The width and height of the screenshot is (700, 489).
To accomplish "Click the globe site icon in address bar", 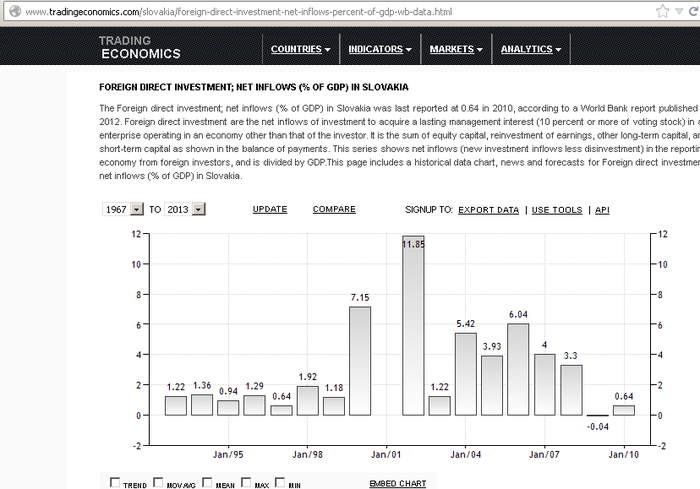I will point(15,11).
